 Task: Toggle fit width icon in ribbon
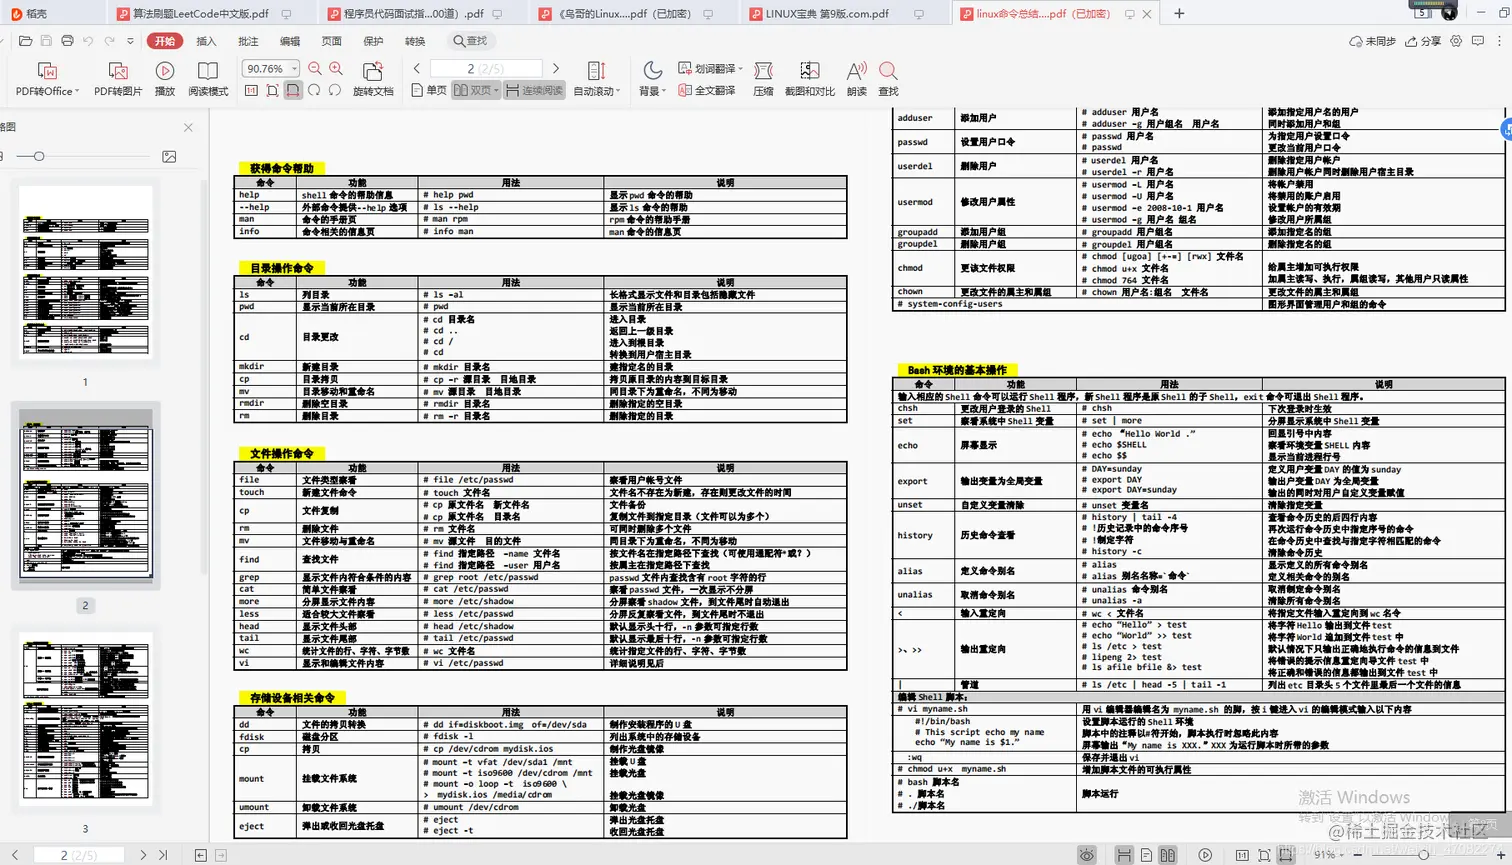[x=293, y=90]
